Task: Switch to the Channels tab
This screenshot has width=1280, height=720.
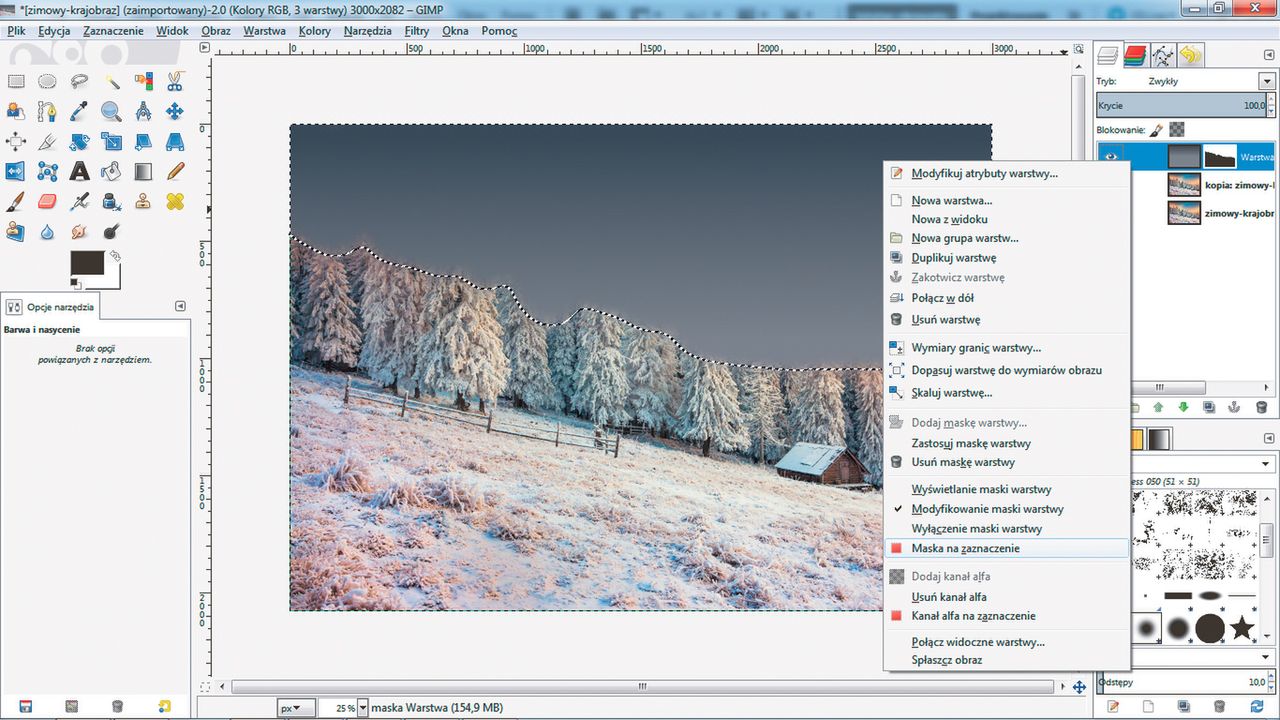Action: (1135, 55)
